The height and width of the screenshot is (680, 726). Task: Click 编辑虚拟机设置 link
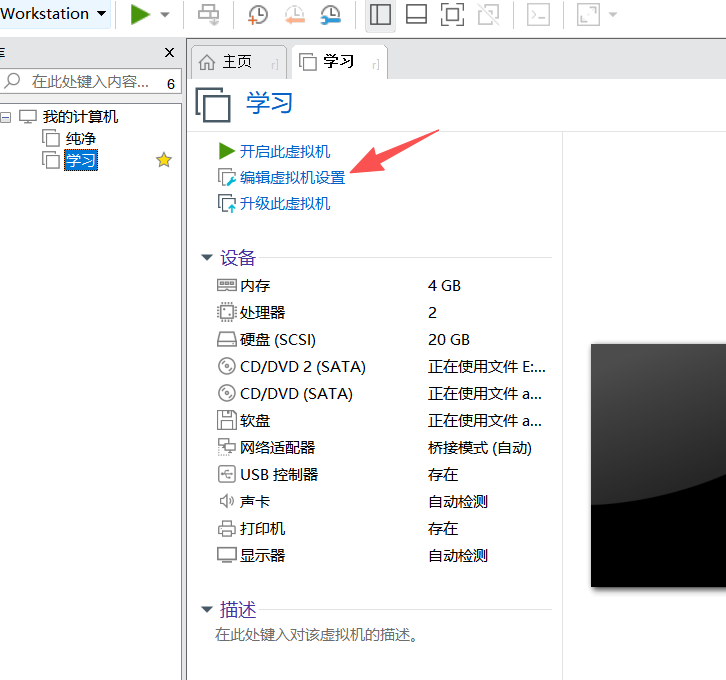pyautogui.click(x=292, y=178)
